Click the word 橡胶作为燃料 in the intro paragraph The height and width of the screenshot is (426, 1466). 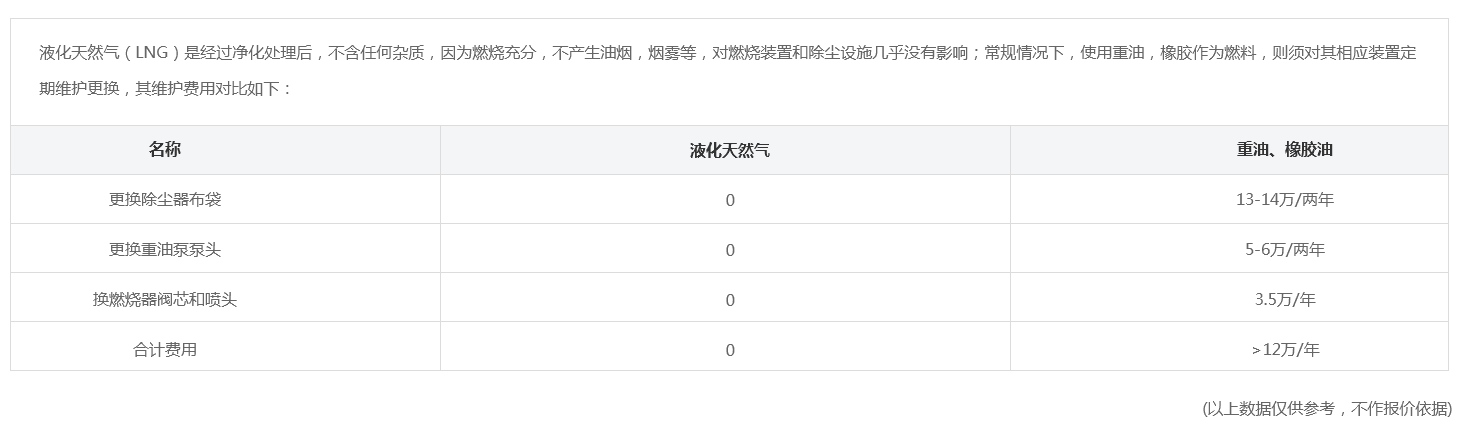pyautogui.click(x=1208, y=53)
